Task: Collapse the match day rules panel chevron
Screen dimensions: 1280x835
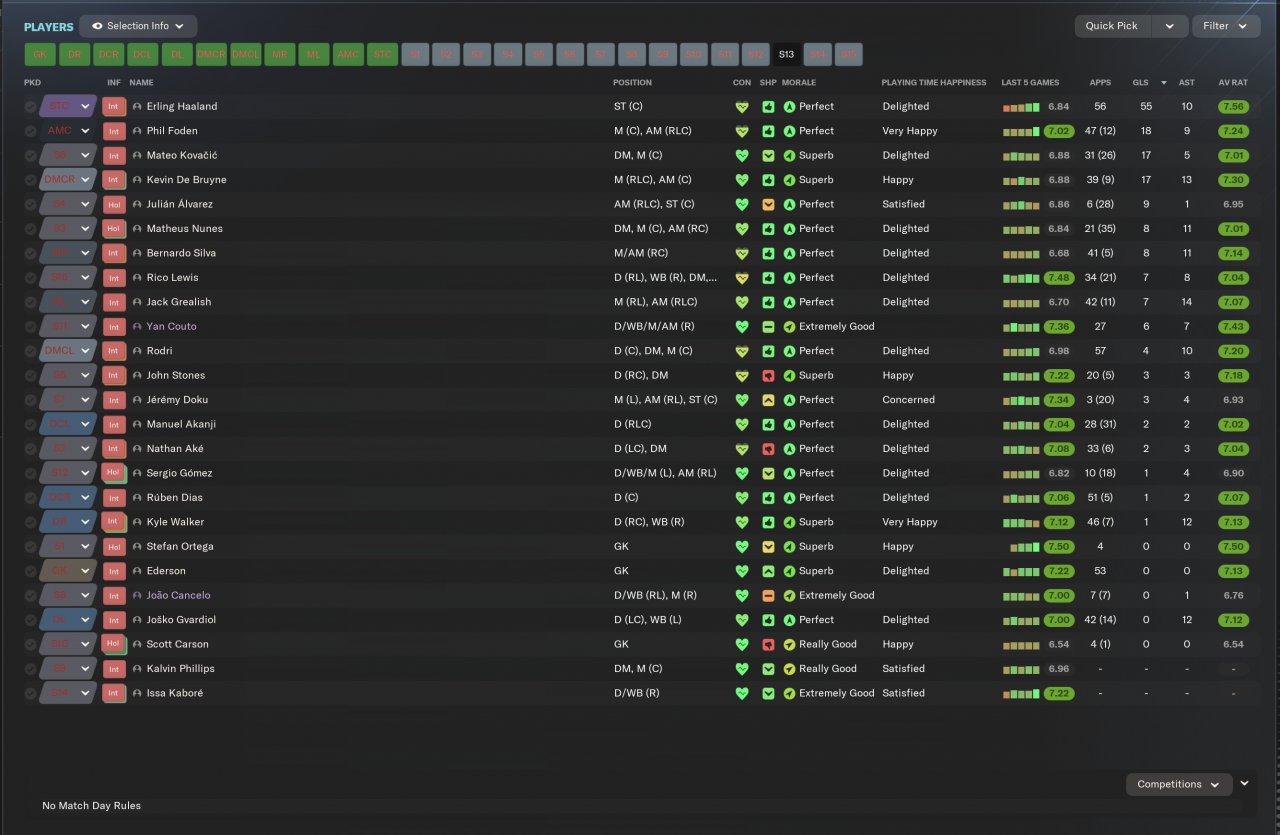Action: click(1245, 784)
